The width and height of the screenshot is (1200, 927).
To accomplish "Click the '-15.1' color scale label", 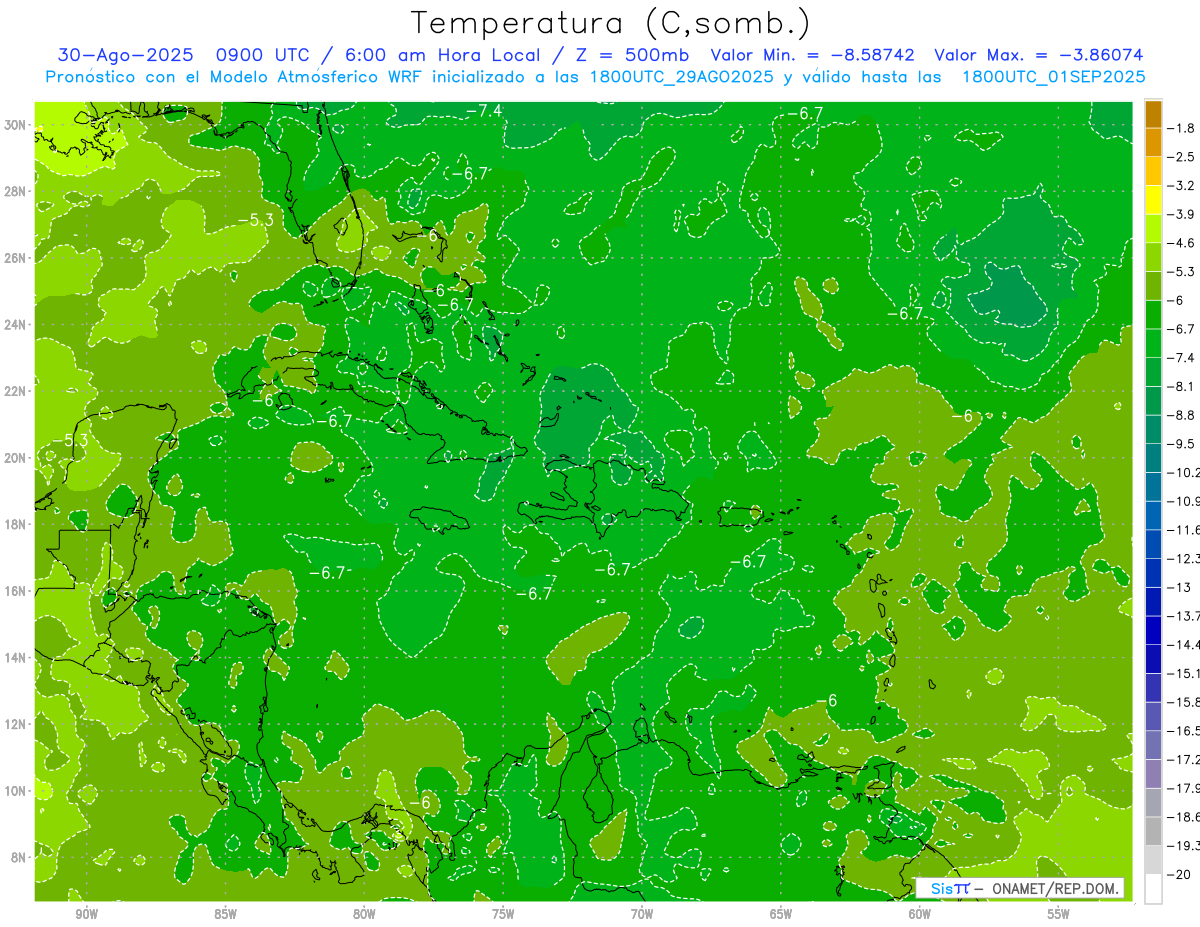I will tap(1184, 673).
